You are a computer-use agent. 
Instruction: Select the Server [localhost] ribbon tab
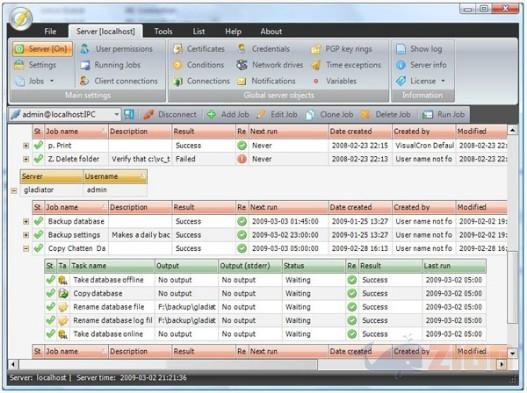pyautogui.click(x=106, y=32)
